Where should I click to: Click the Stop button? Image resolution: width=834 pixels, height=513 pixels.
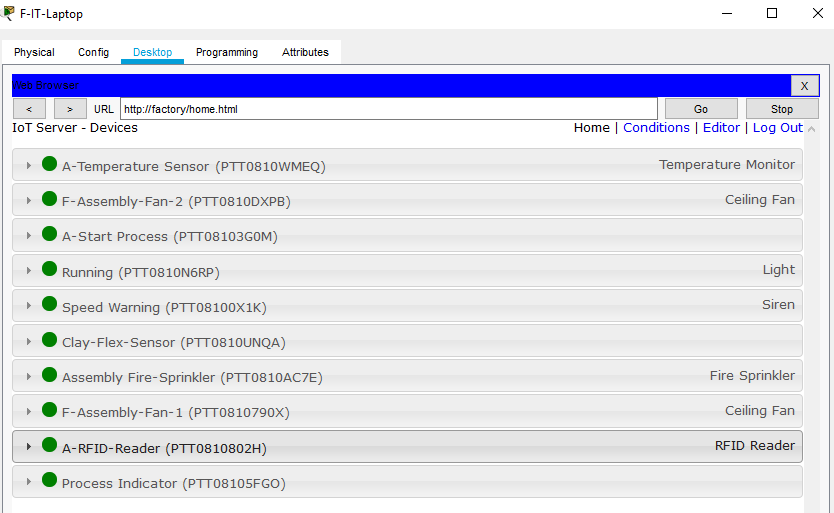click(782, 109)
